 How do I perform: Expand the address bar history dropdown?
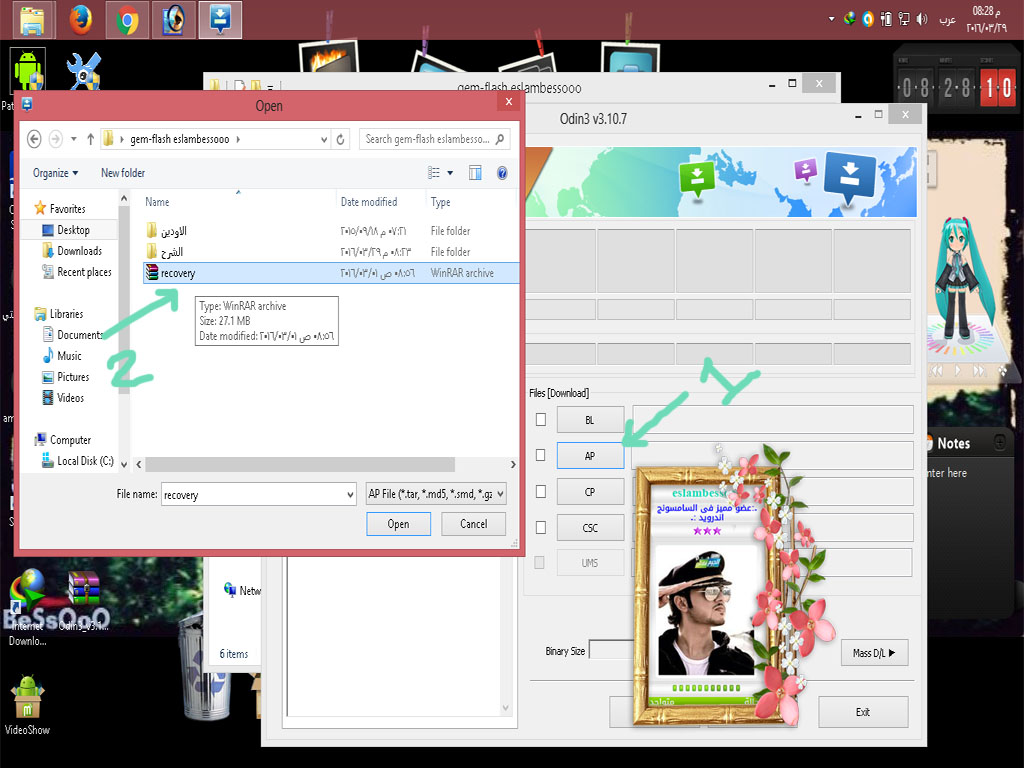[324, 139]
